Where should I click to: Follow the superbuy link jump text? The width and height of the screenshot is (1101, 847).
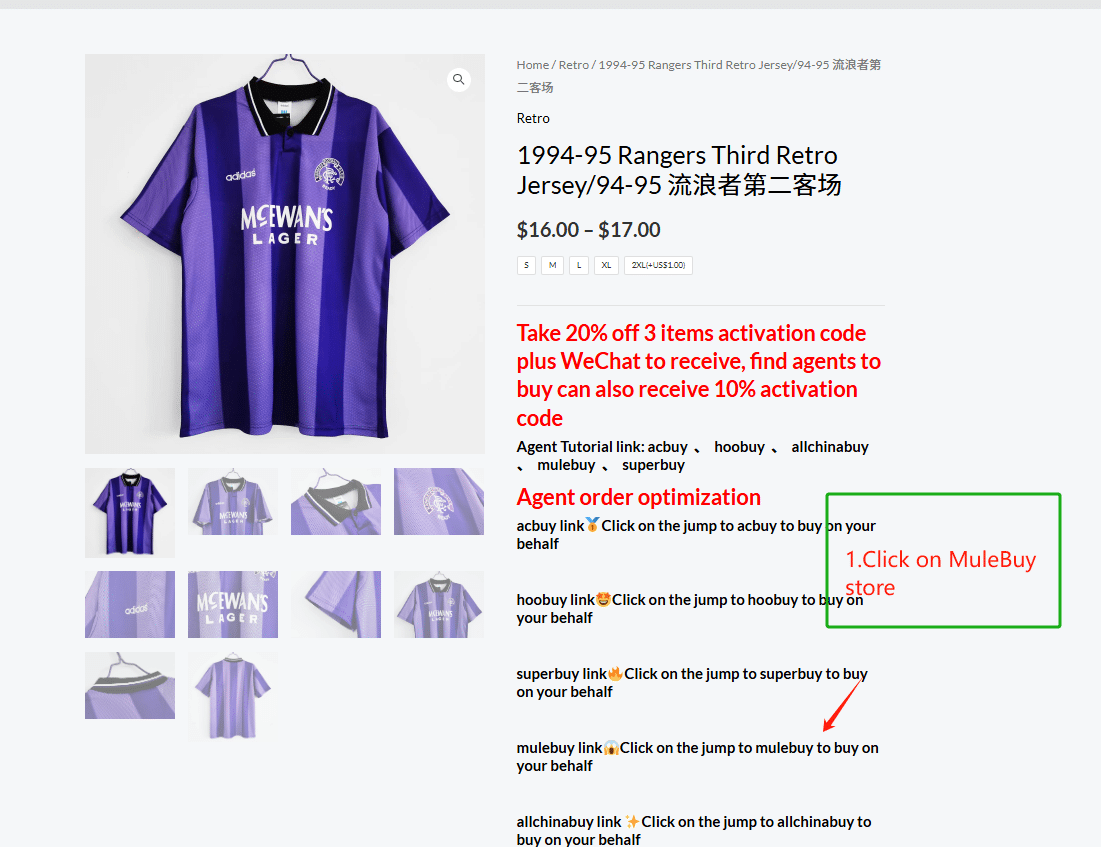(x=692, y=683)
